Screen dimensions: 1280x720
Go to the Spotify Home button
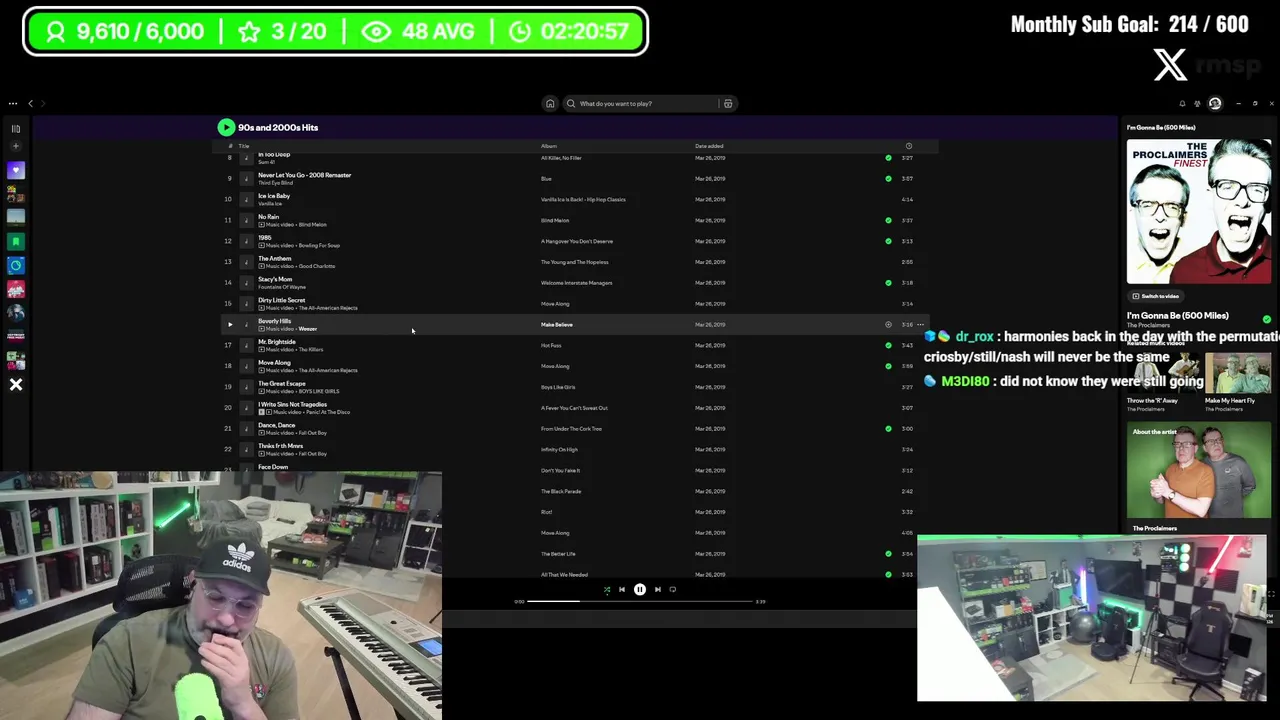tap(550, 103)
